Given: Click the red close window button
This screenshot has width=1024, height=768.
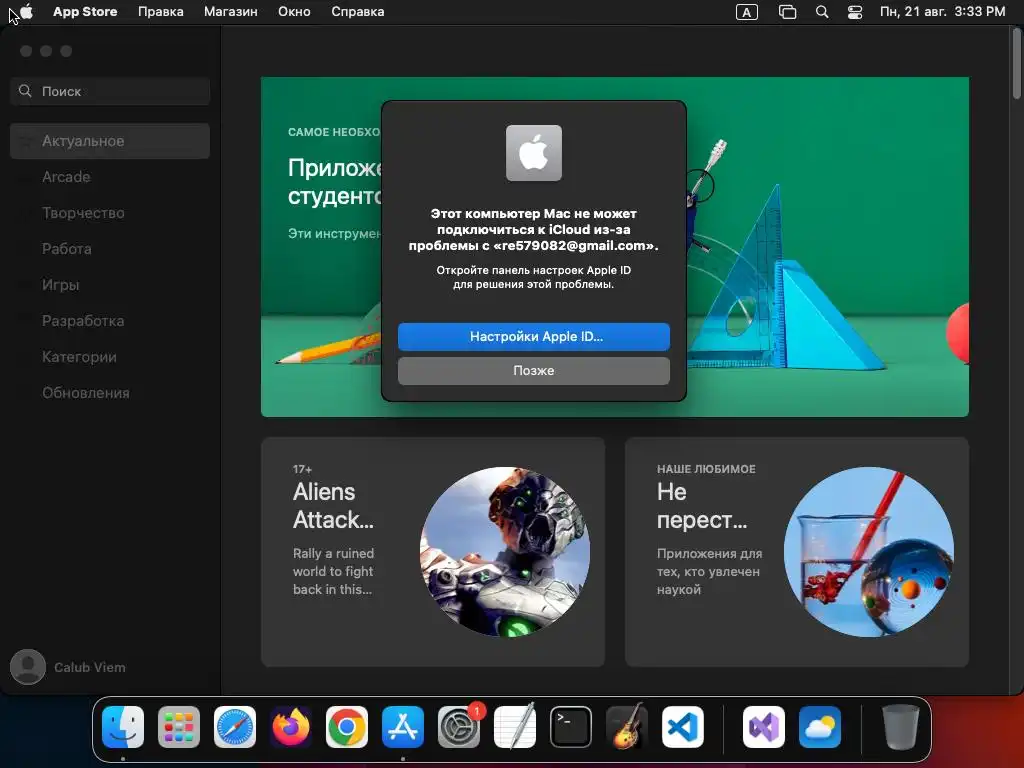Looking at the screenshot, I should coord(26,51).
